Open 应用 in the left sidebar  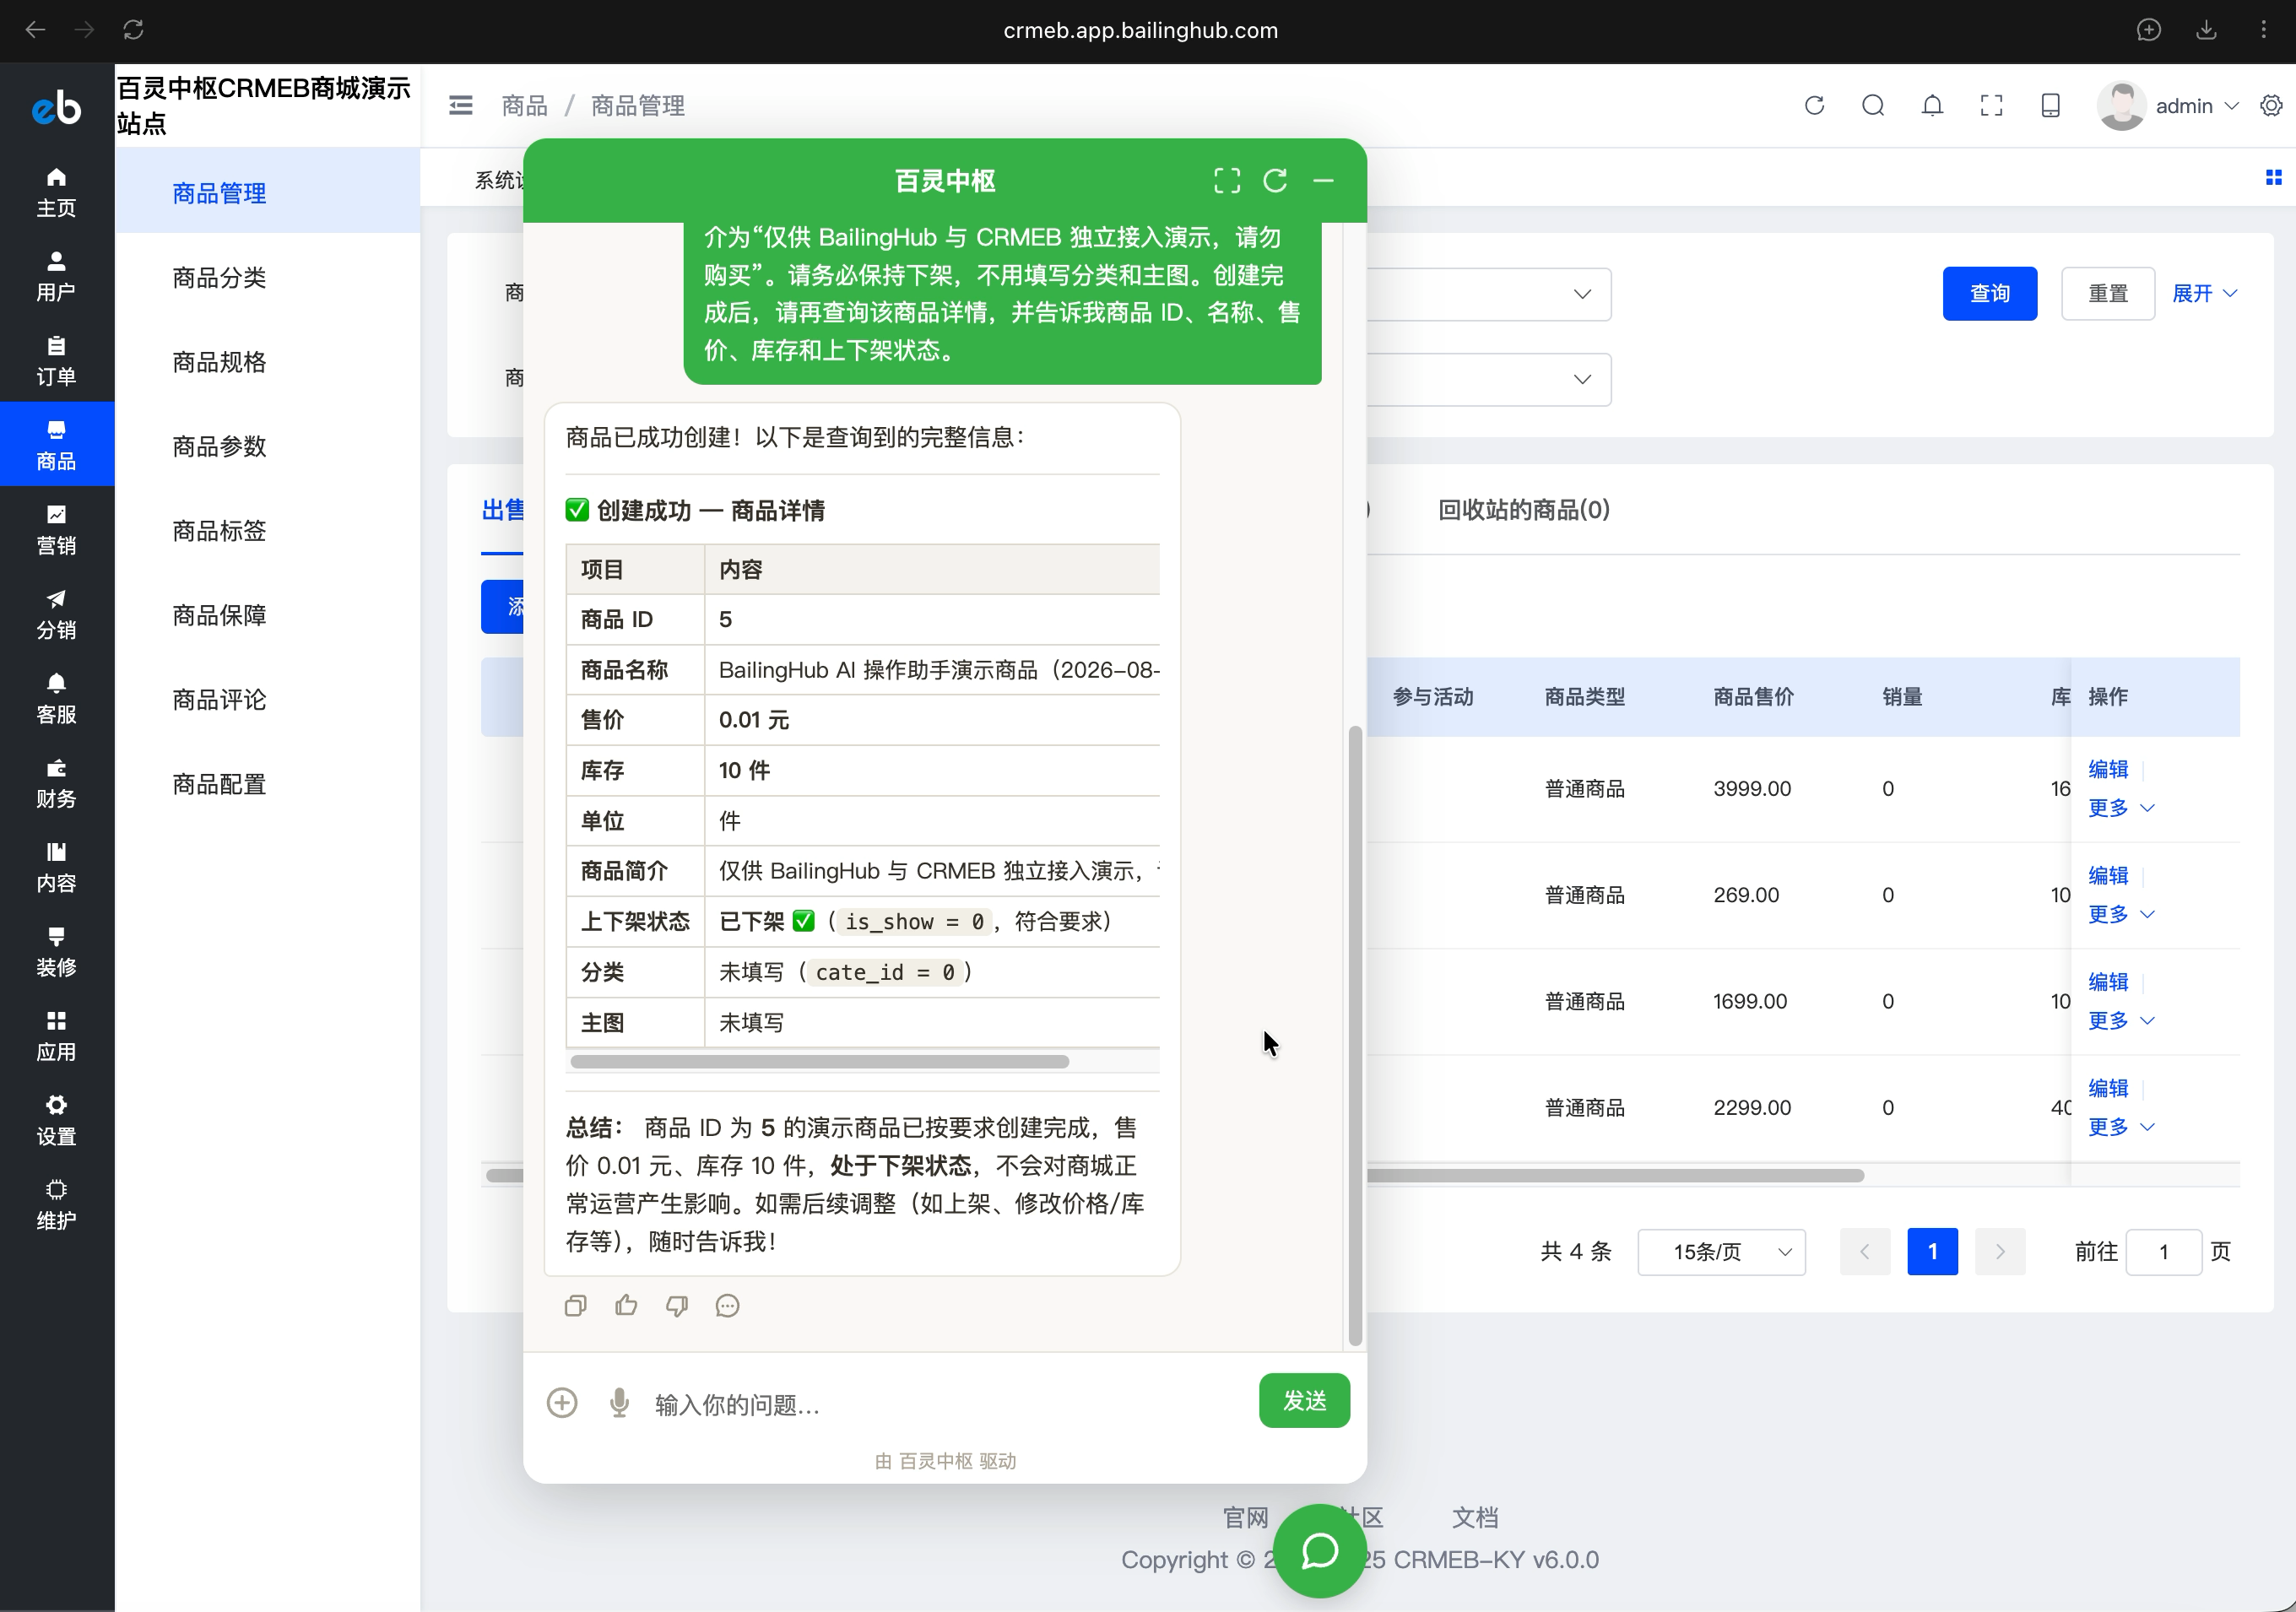click(57, 1036)
